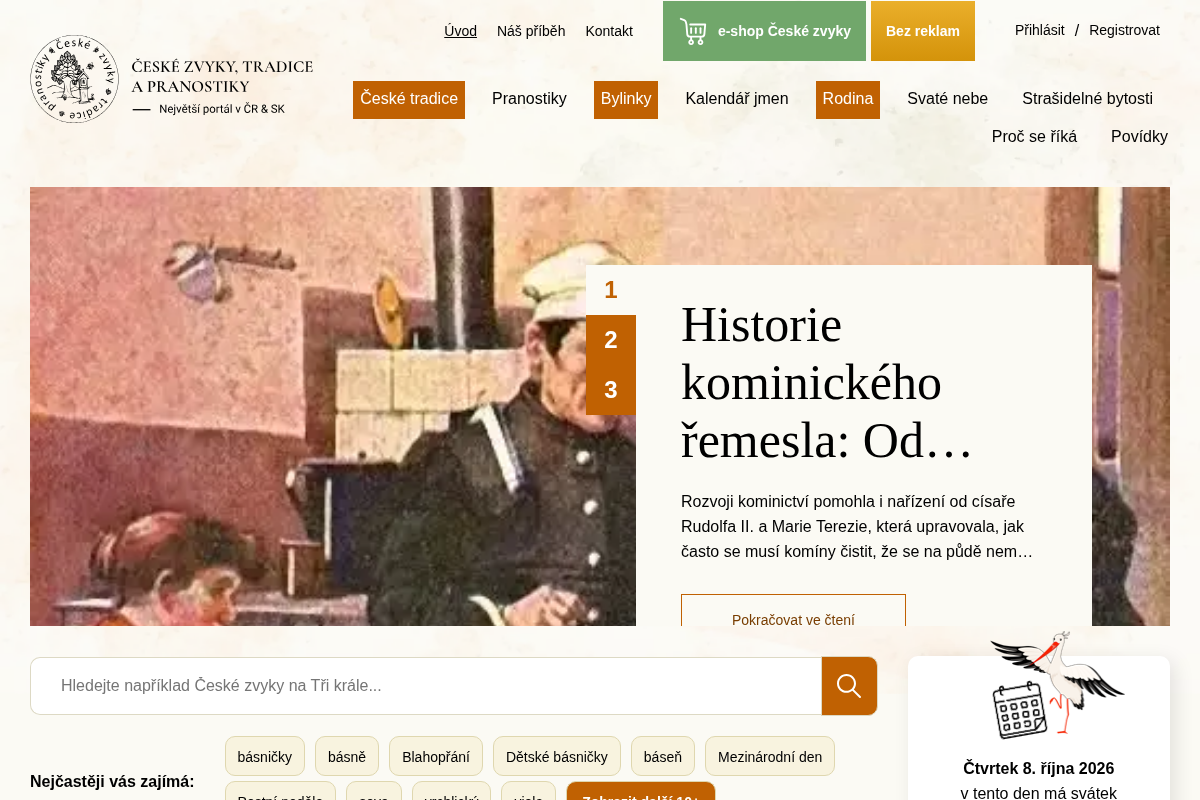Switch to slide number 1
This screenshot has width=1200, height=800.
click(611, 290)
